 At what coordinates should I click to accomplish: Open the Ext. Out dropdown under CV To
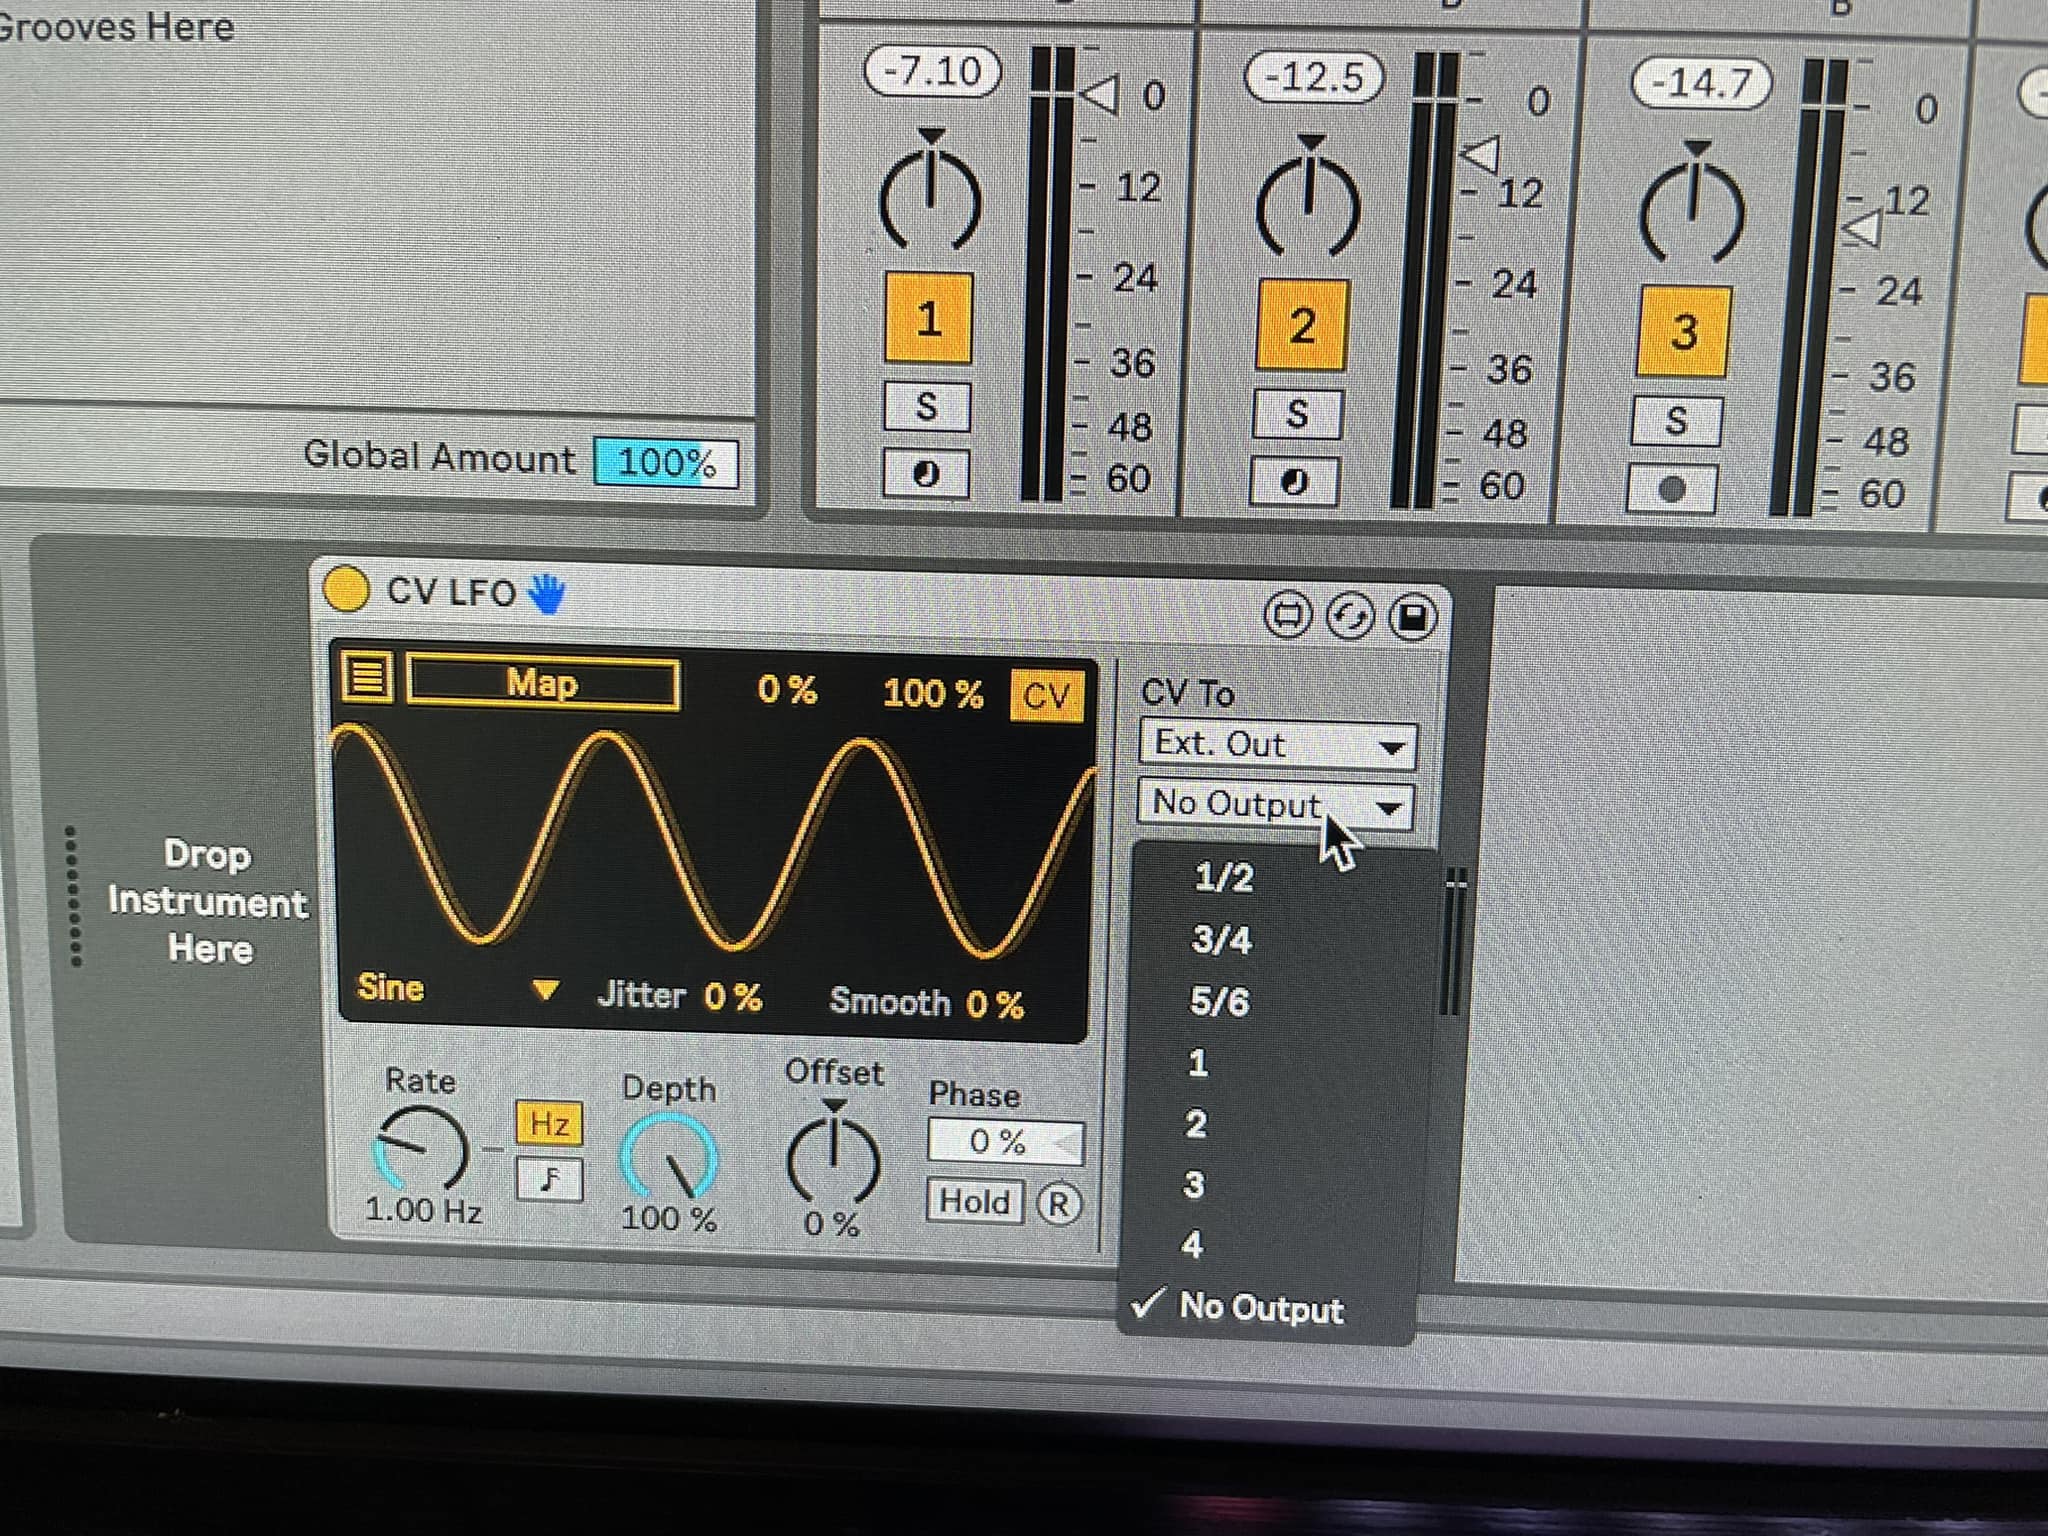[1277, 746]
